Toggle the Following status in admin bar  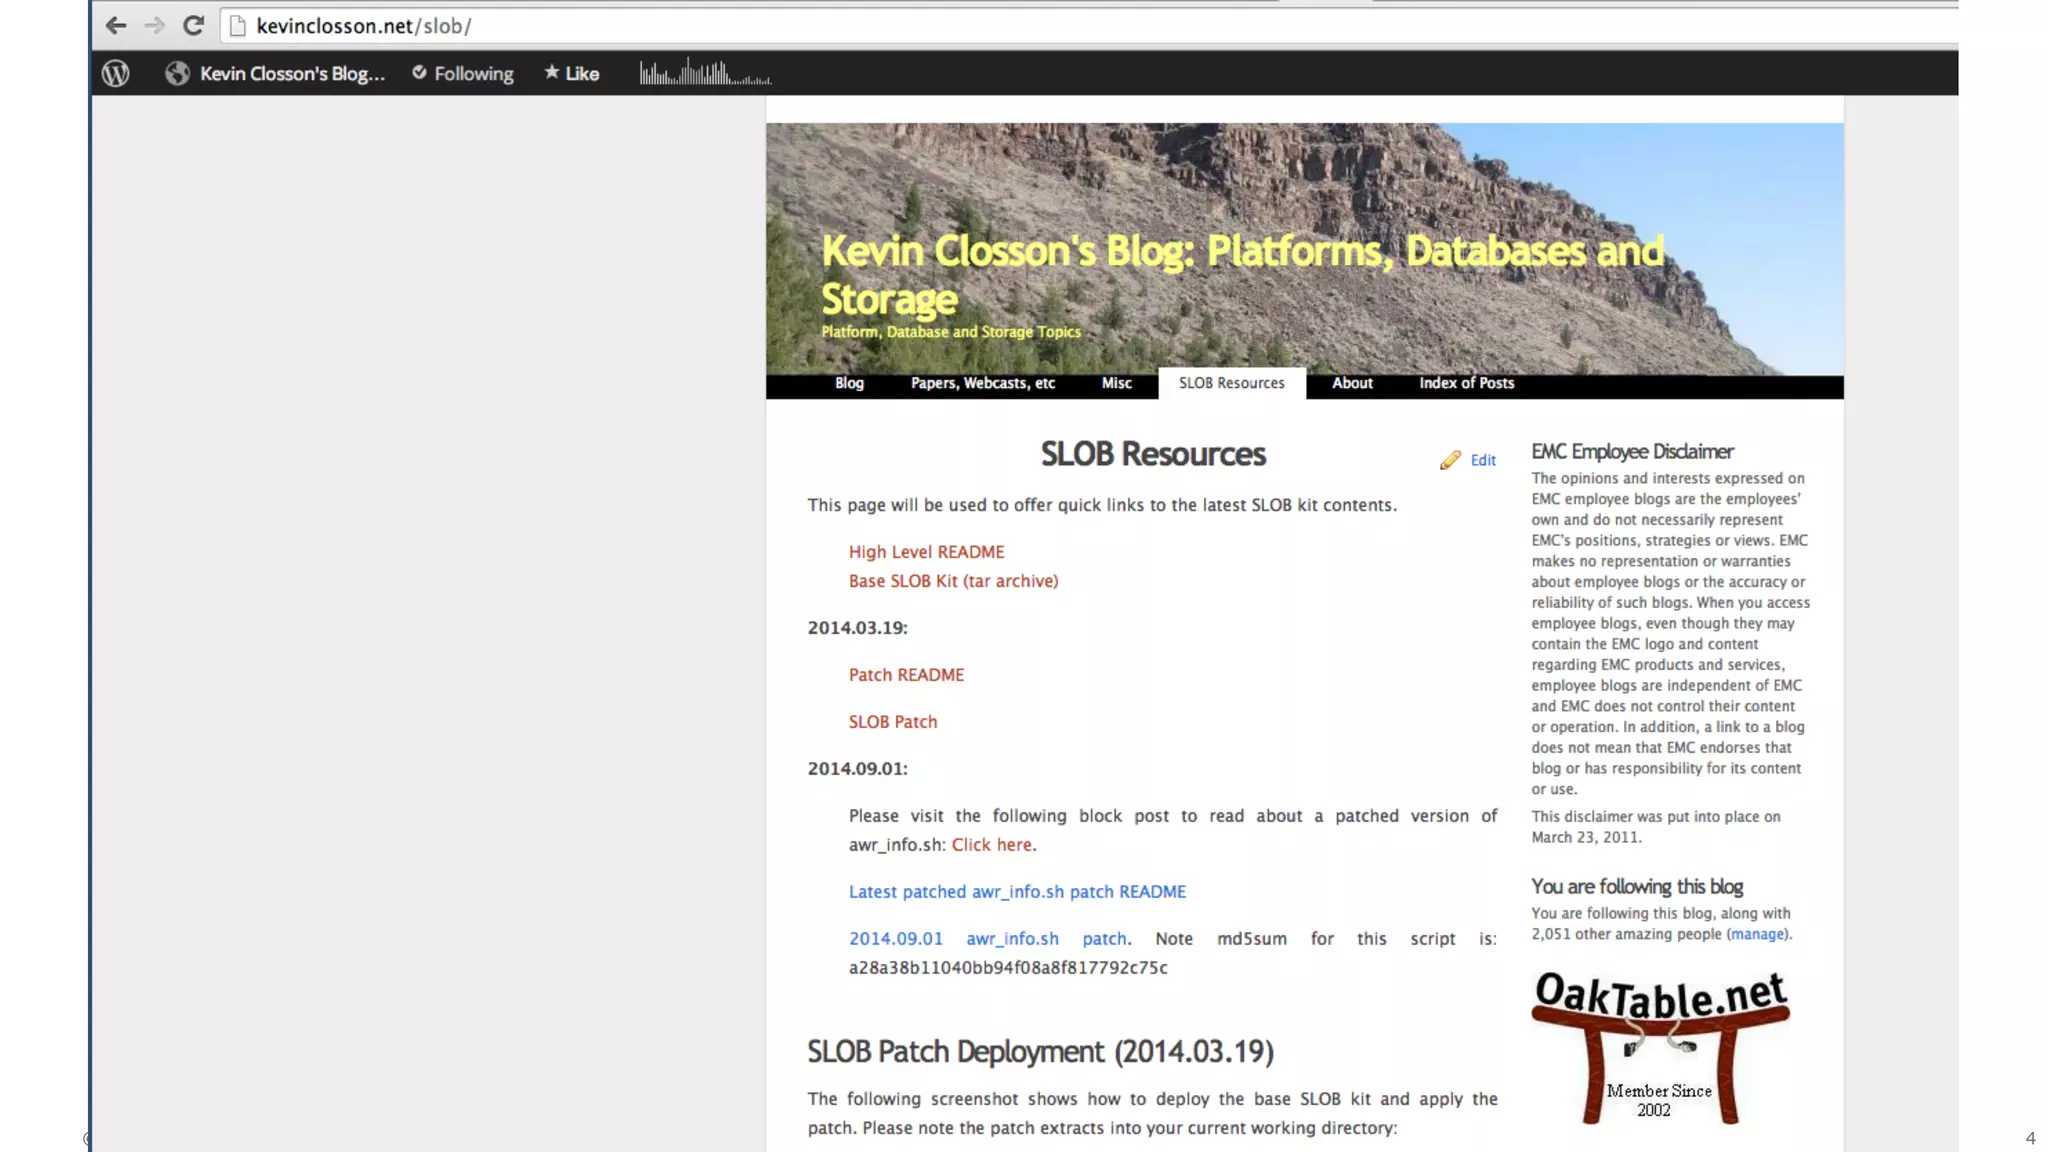click(463, 73)
